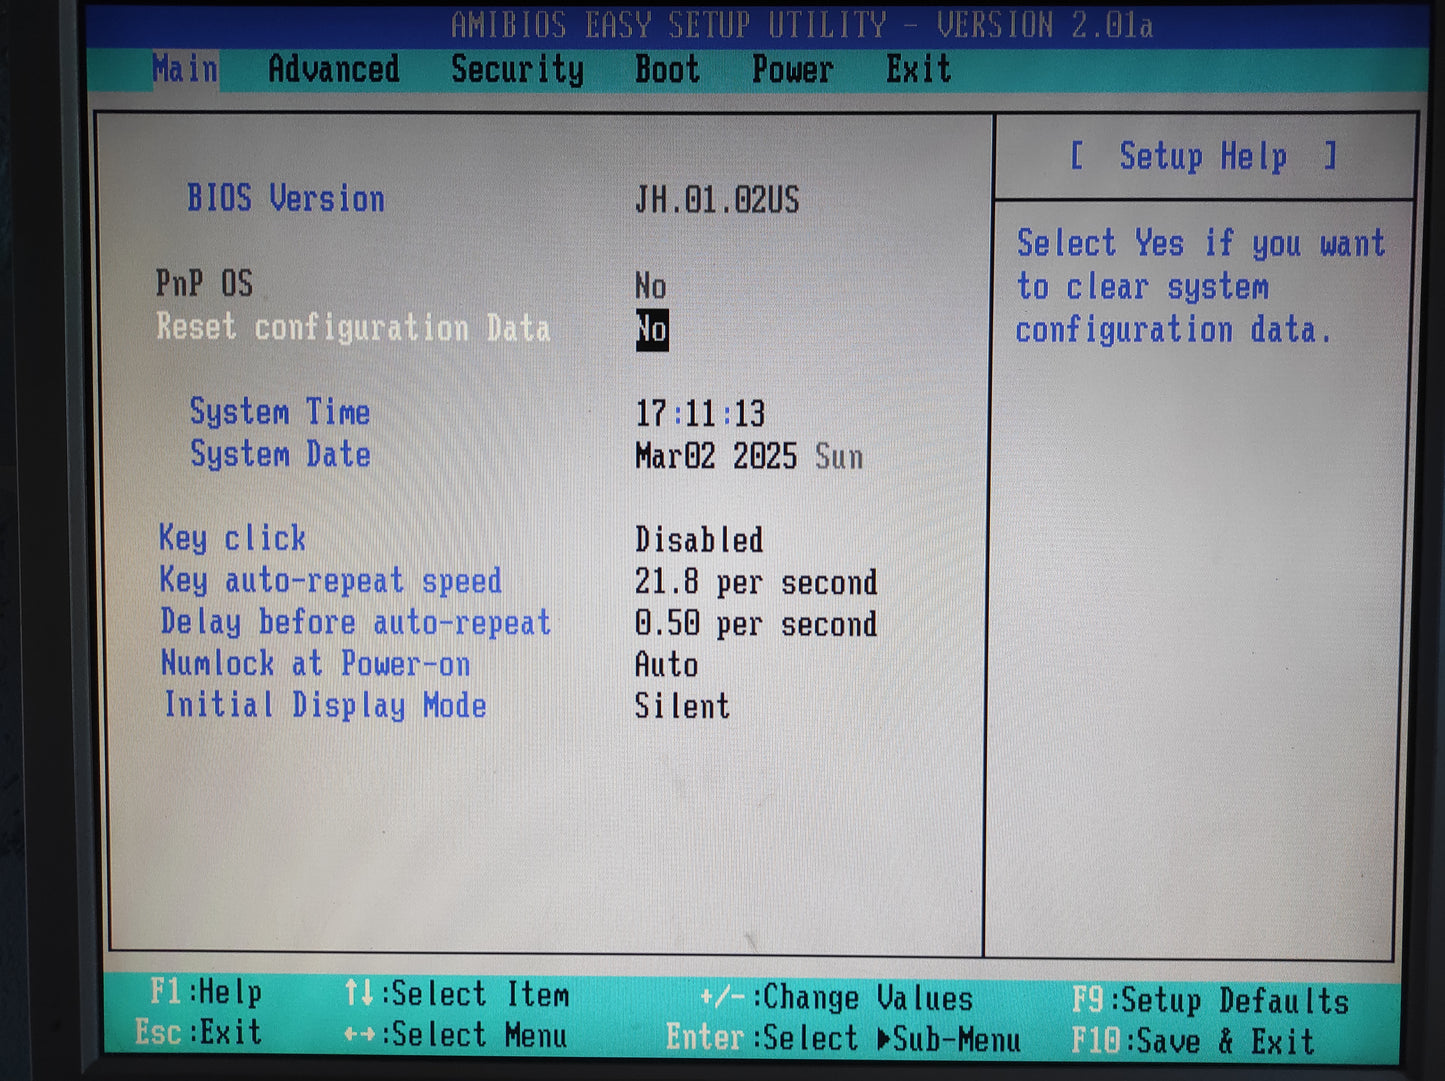Toggle the PnP OS value No

pyautogui.click(x=650, y=286)
